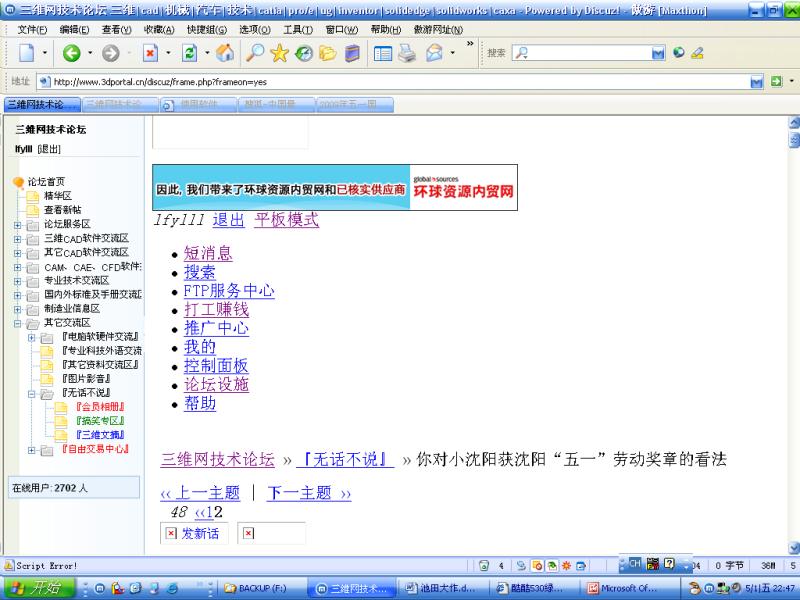Print the page using the printer icon
Image resolution: width=800 pixels, height=600 pixels.
(407, 53)
